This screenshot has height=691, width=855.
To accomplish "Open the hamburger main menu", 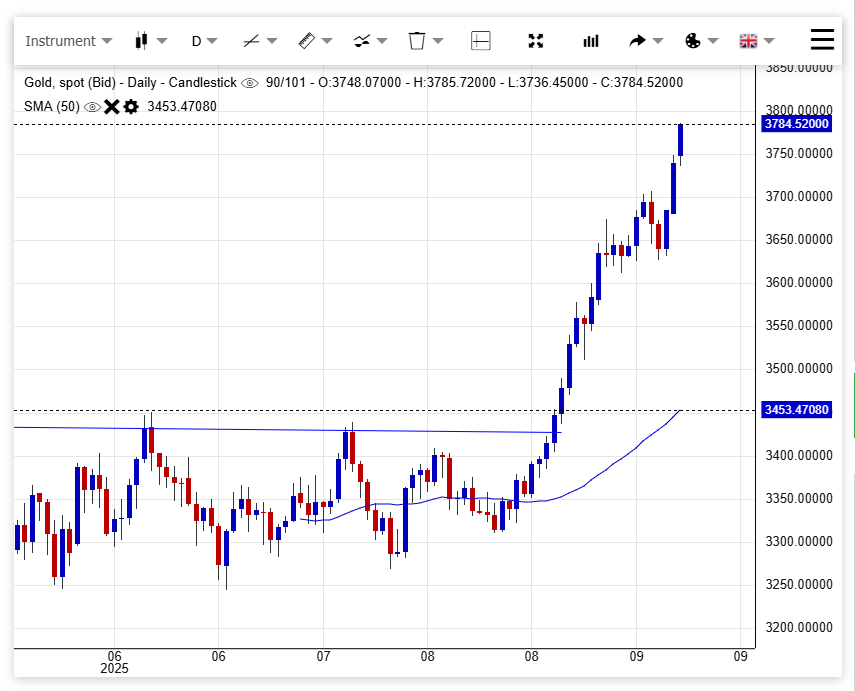I will [822, 40].
